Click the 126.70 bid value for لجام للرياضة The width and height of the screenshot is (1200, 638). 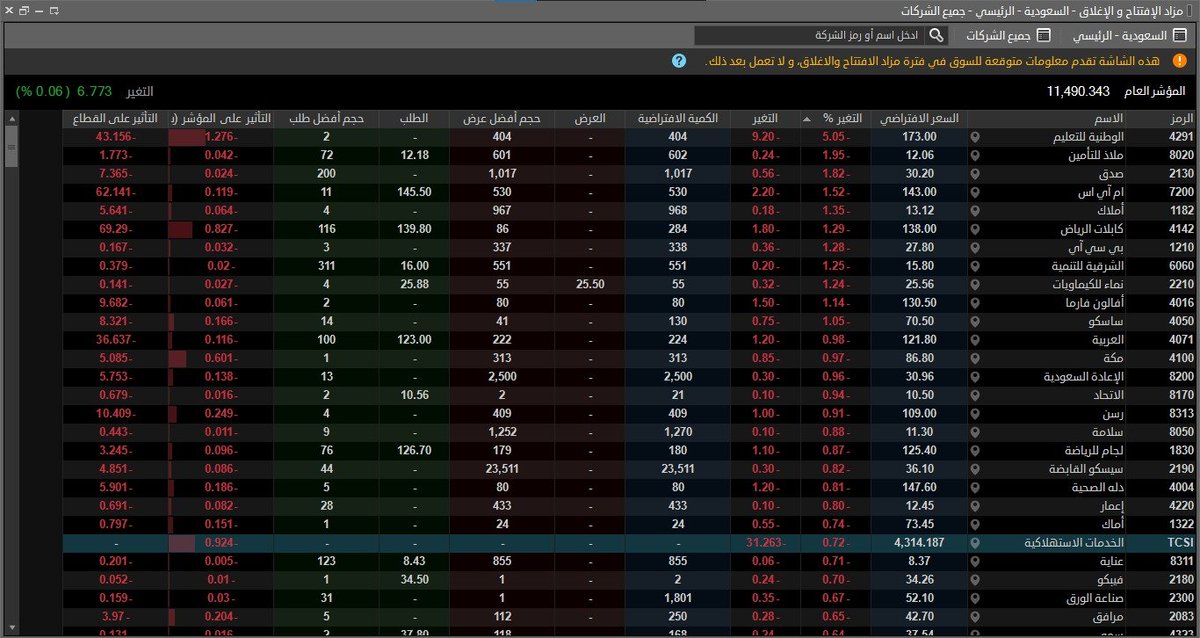click(x=413, y=451)
